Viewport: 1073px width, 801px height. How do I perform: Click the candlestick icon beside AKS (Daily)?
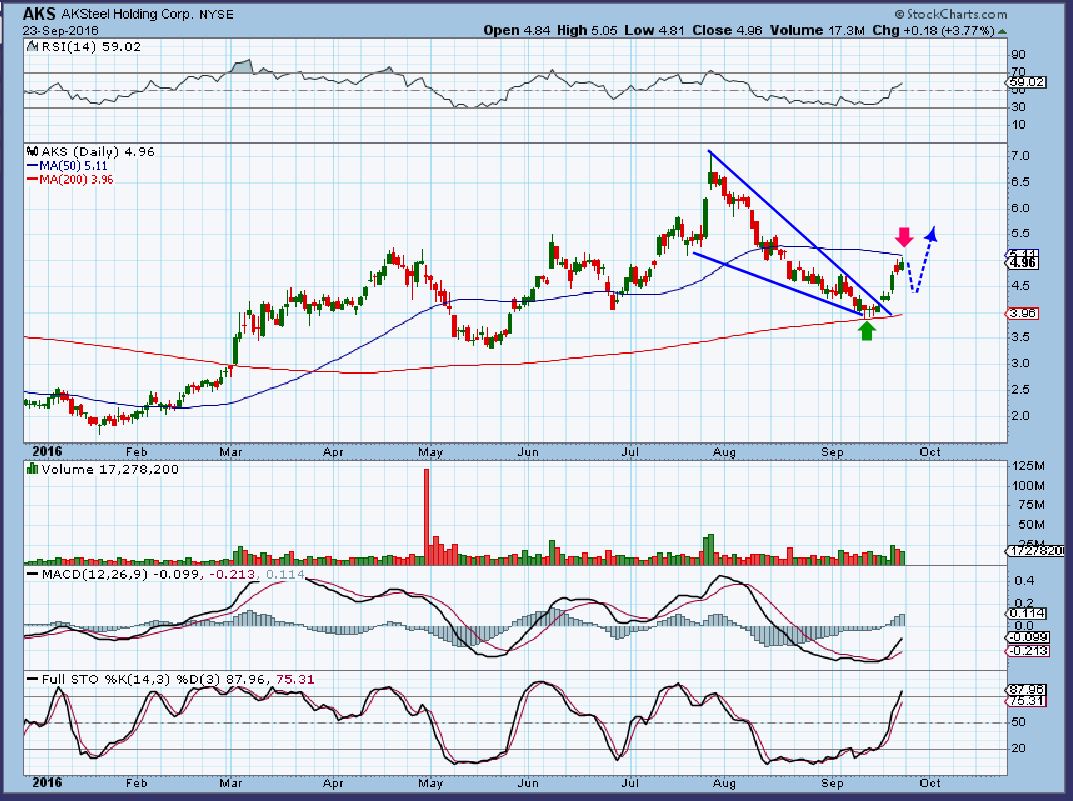(x=33, y=151)
